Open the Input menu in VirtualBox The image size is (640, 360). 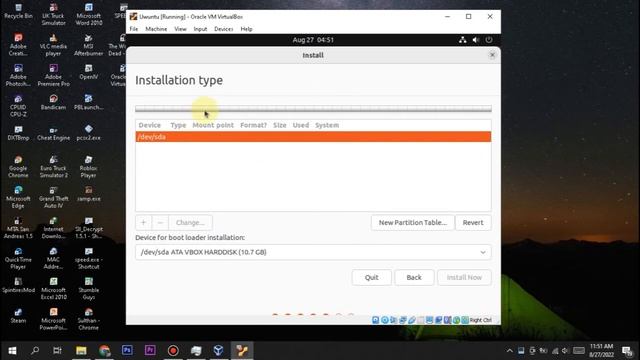(200, 29)
